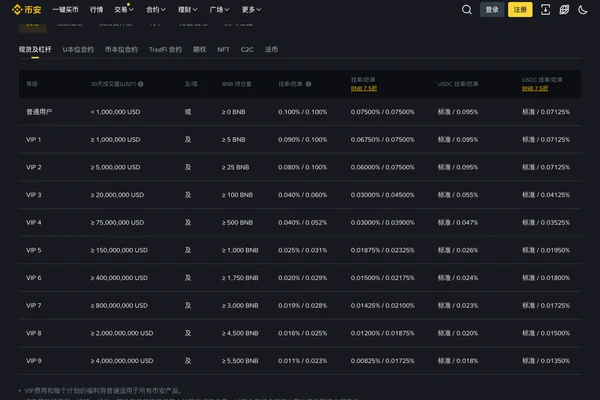The width and height of the screenshot is (600, 400).
Task: Open the search icon
Action: [x=466, y=10]
